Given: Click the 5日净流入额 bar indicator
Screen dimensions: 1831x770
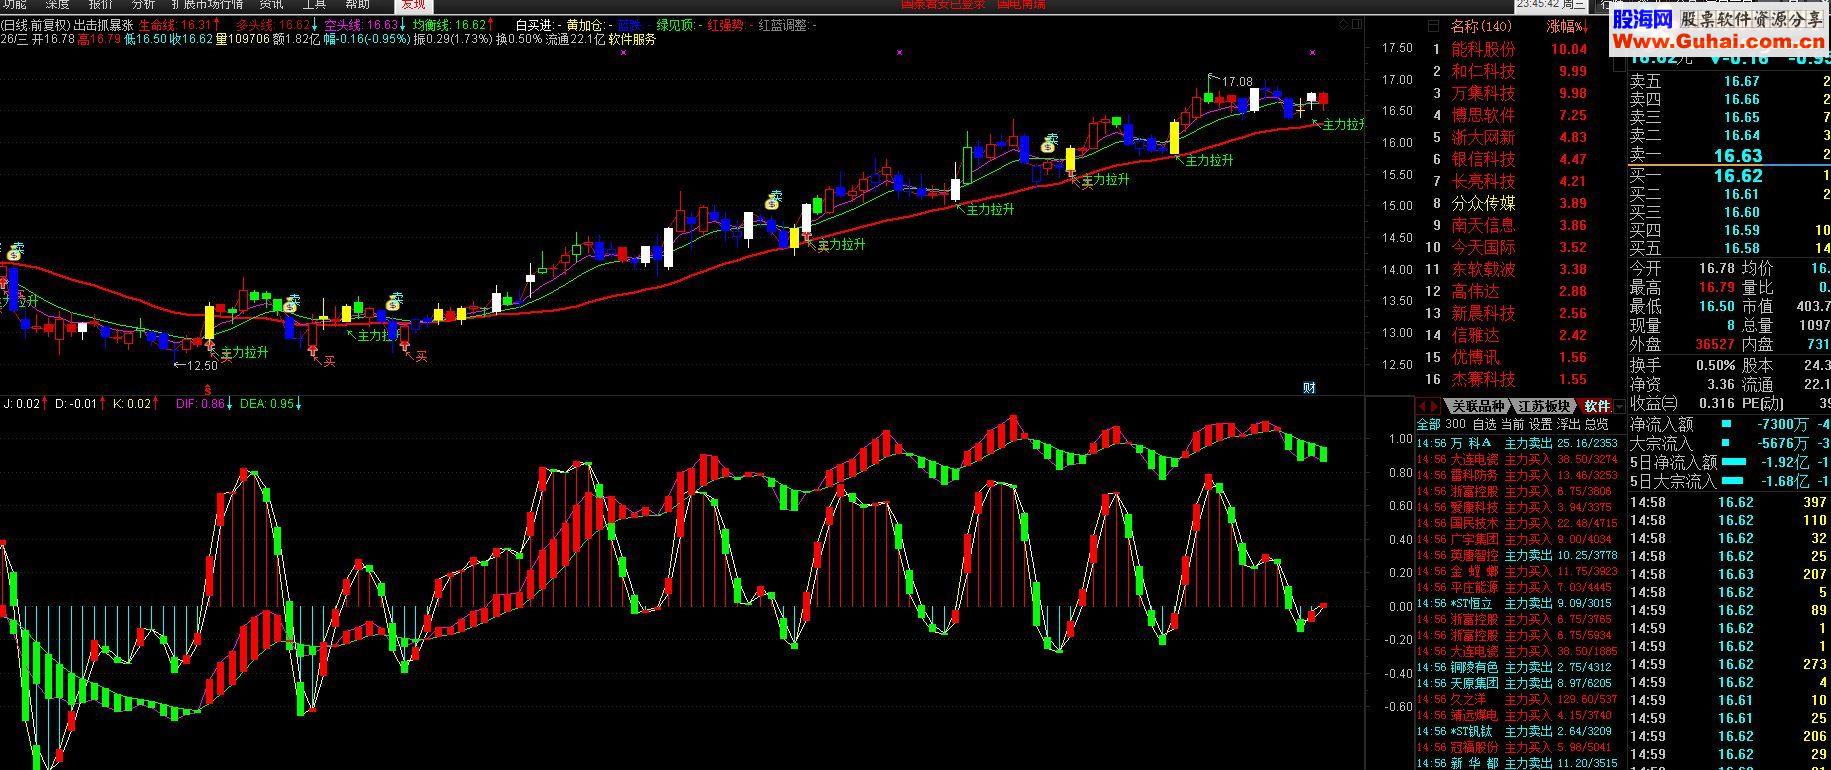Looking at the screenshot, I should [1733, 462].
